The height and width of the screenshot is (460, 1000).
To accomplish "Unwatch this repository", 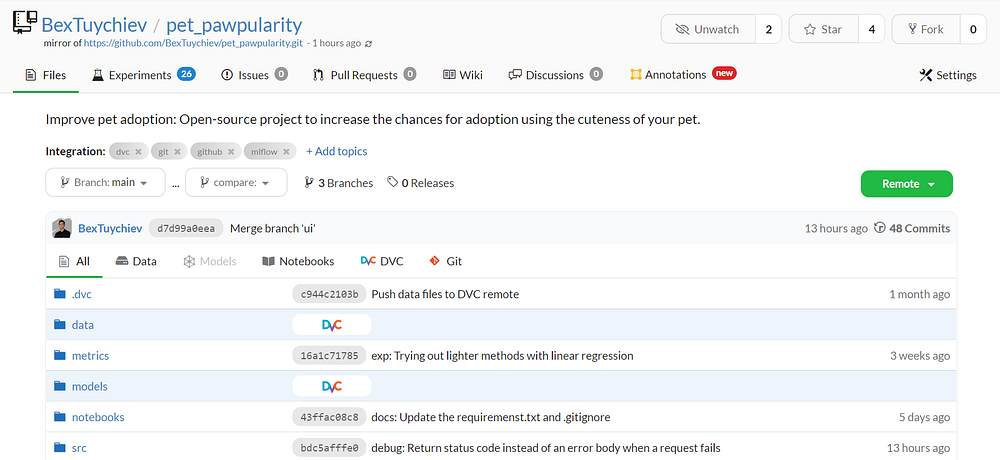I will click(x=708, y=29).
